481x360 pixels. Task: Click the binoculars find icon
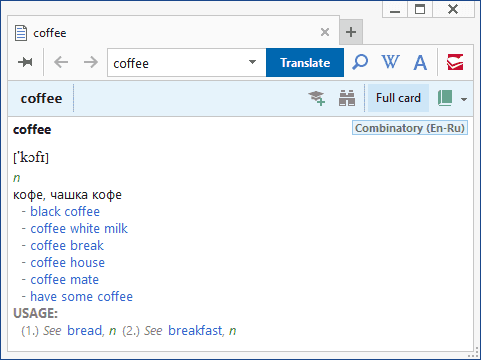[347, 98]
